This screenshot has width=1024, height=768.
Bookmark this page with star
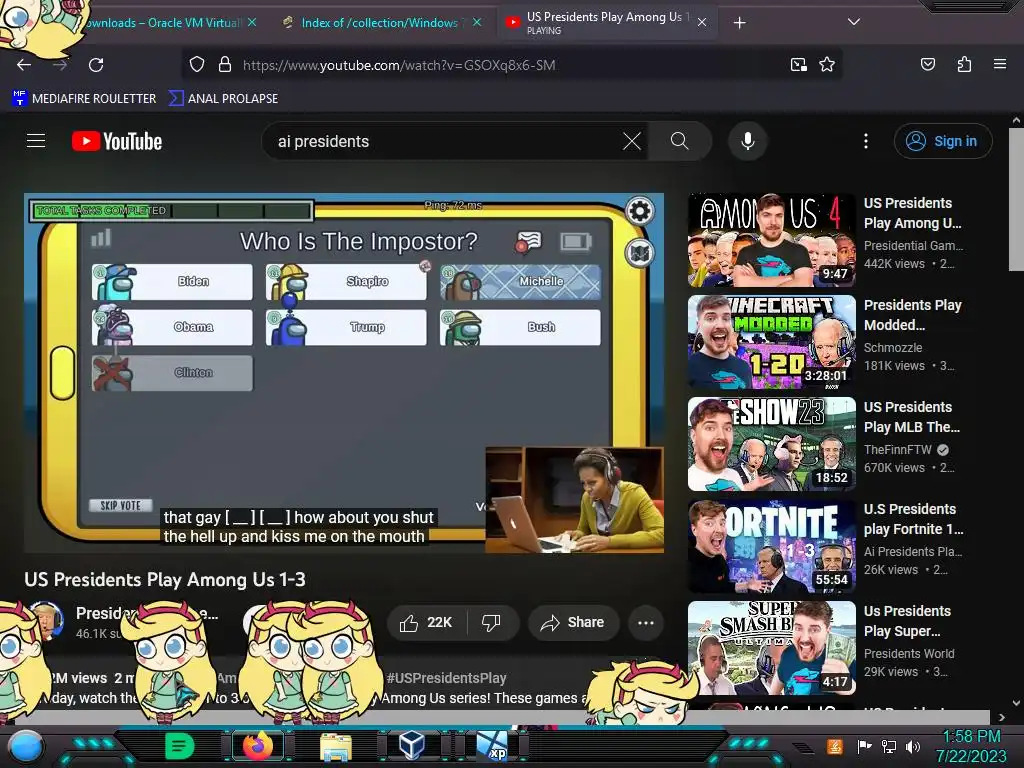tap(827, 65)
